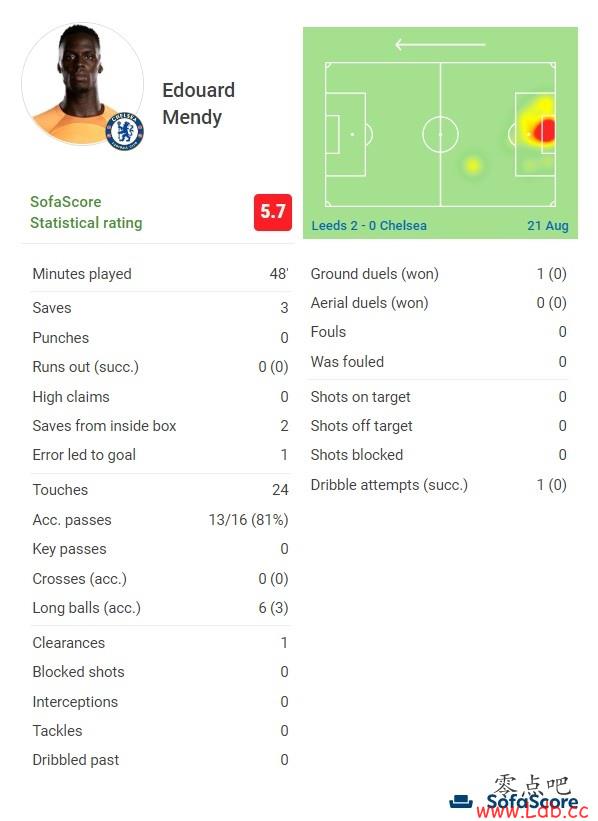This screenshot has height=821, width=598.
Task: Click the 21 Aug match date
Action: (548, 226)
